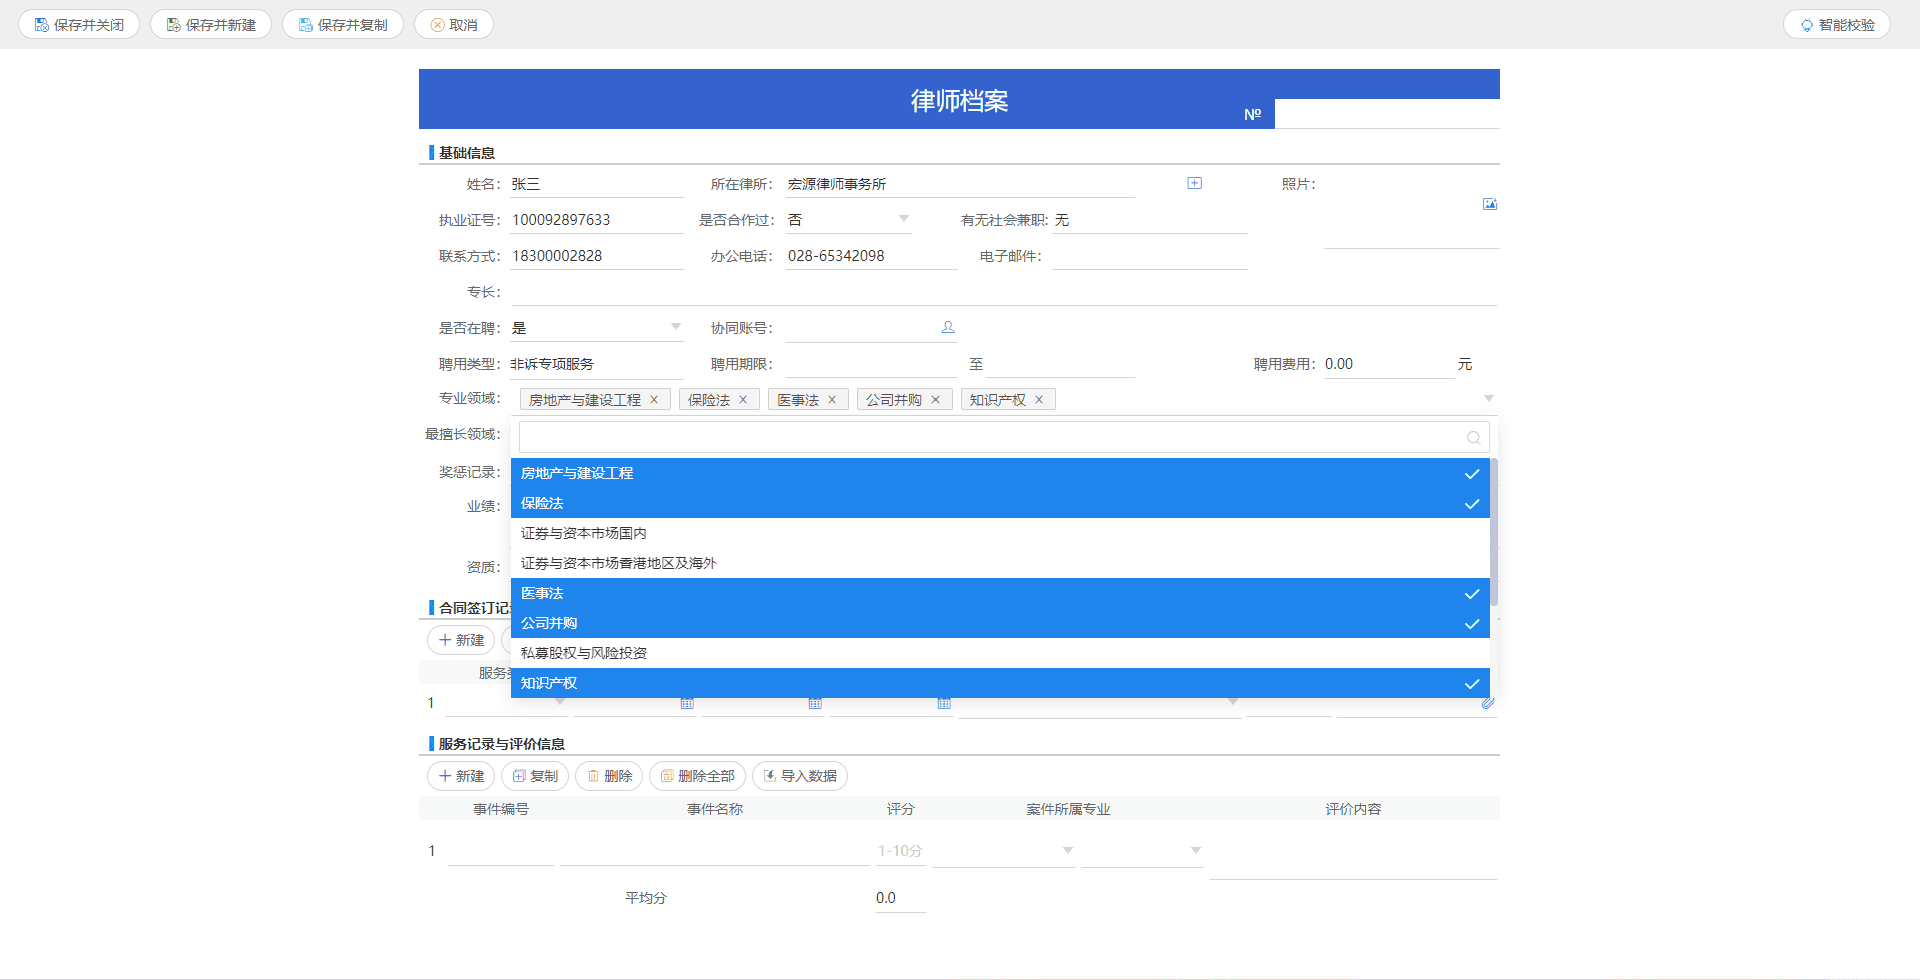Open the 是否合作过 dropdown

(904, 219)
